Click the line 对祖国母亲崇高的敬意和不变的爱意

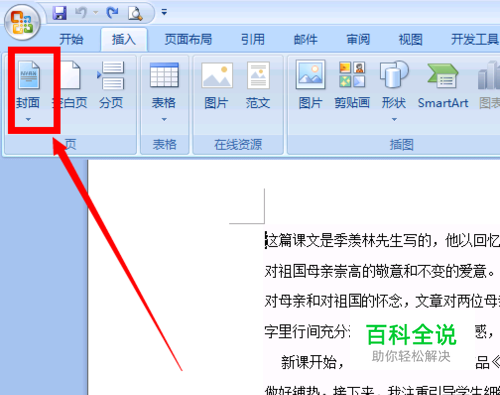tap(380, 271)
